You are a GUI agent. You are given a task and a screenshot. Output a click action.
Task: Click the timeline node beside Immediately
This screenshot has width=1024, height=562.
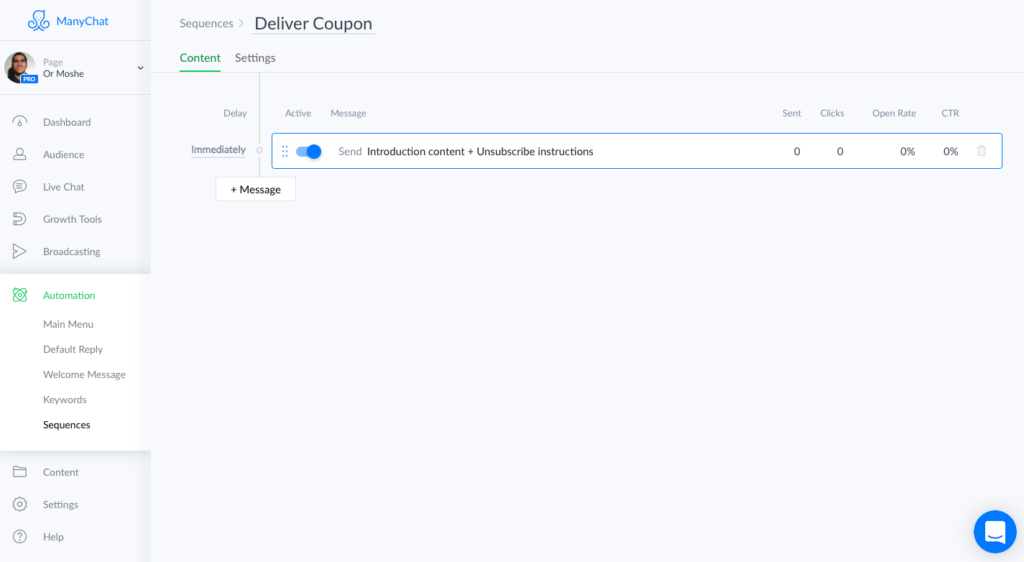pyautogui.click(x=259, y=150)
